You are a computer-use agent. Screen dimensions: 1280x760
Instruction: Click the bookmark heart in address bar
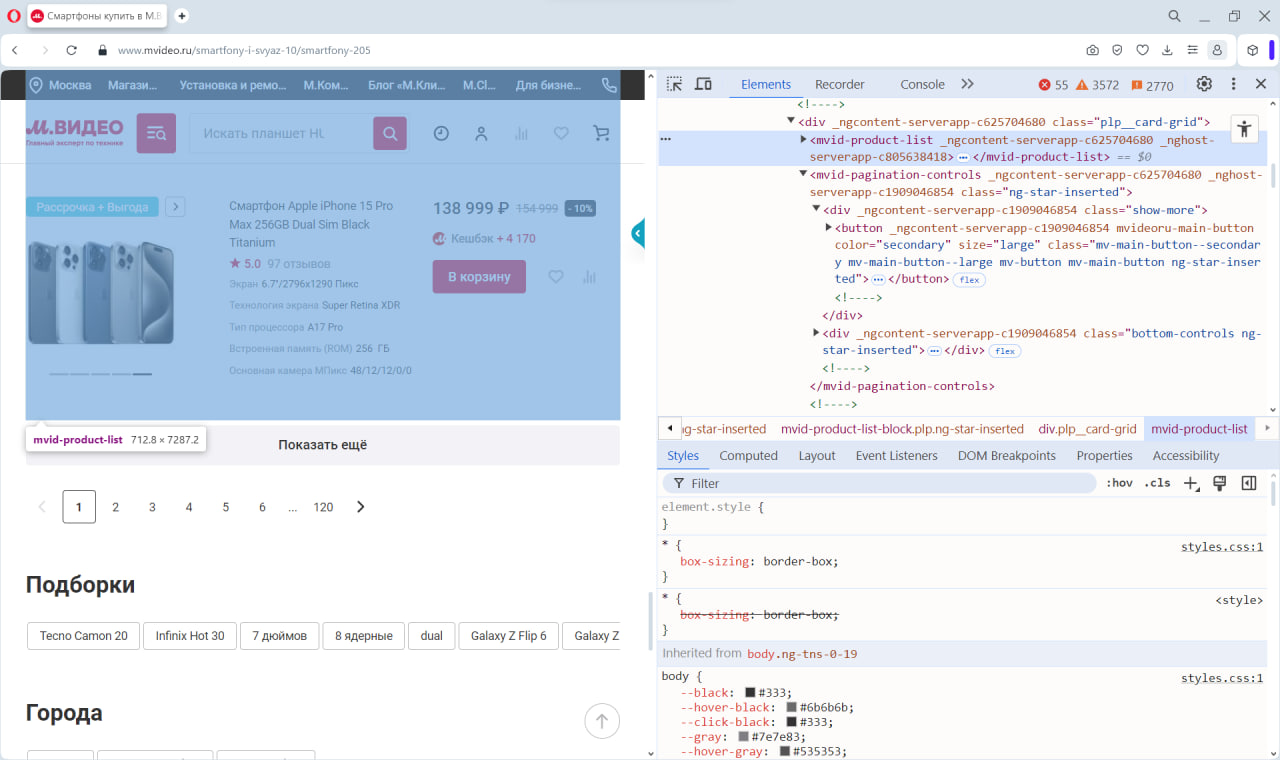click(1141, 50)
